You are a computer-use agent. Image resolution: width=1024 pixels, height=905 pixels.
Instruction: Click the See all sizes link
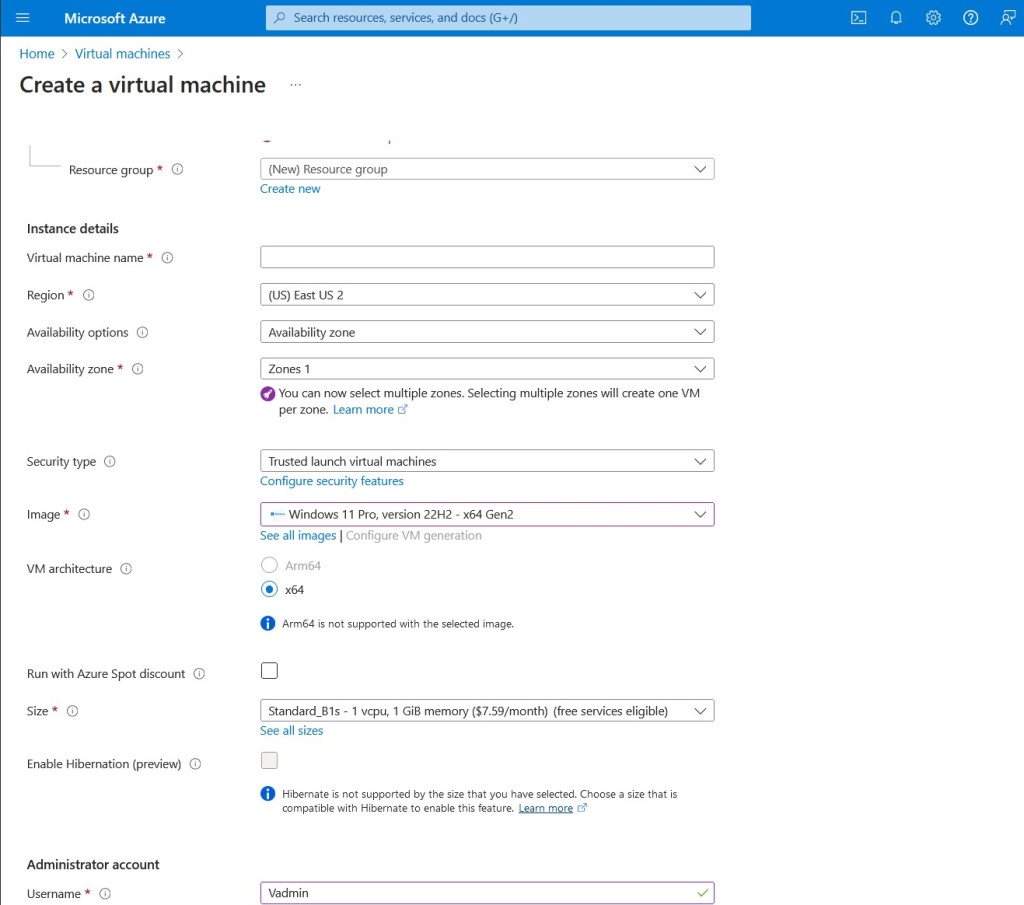coord(291,731)
